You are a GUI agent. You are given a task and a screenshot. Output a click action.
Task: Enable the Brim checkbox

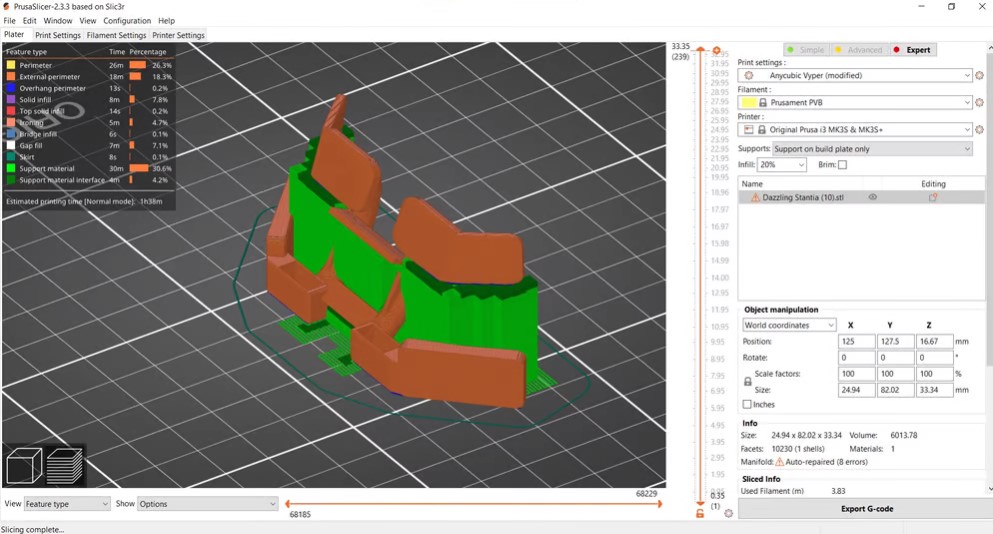[842, 165]
